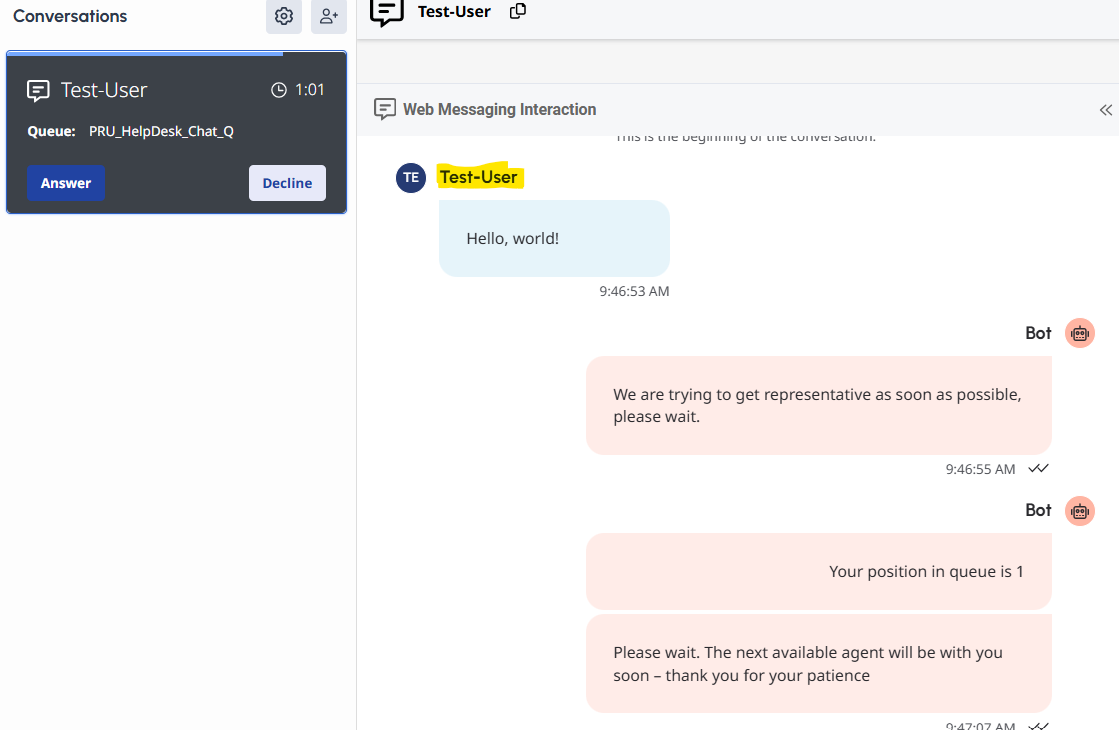The image size is (1119, 730).
Task: Click the Web Messaging Interaction label
Action: 500,109
